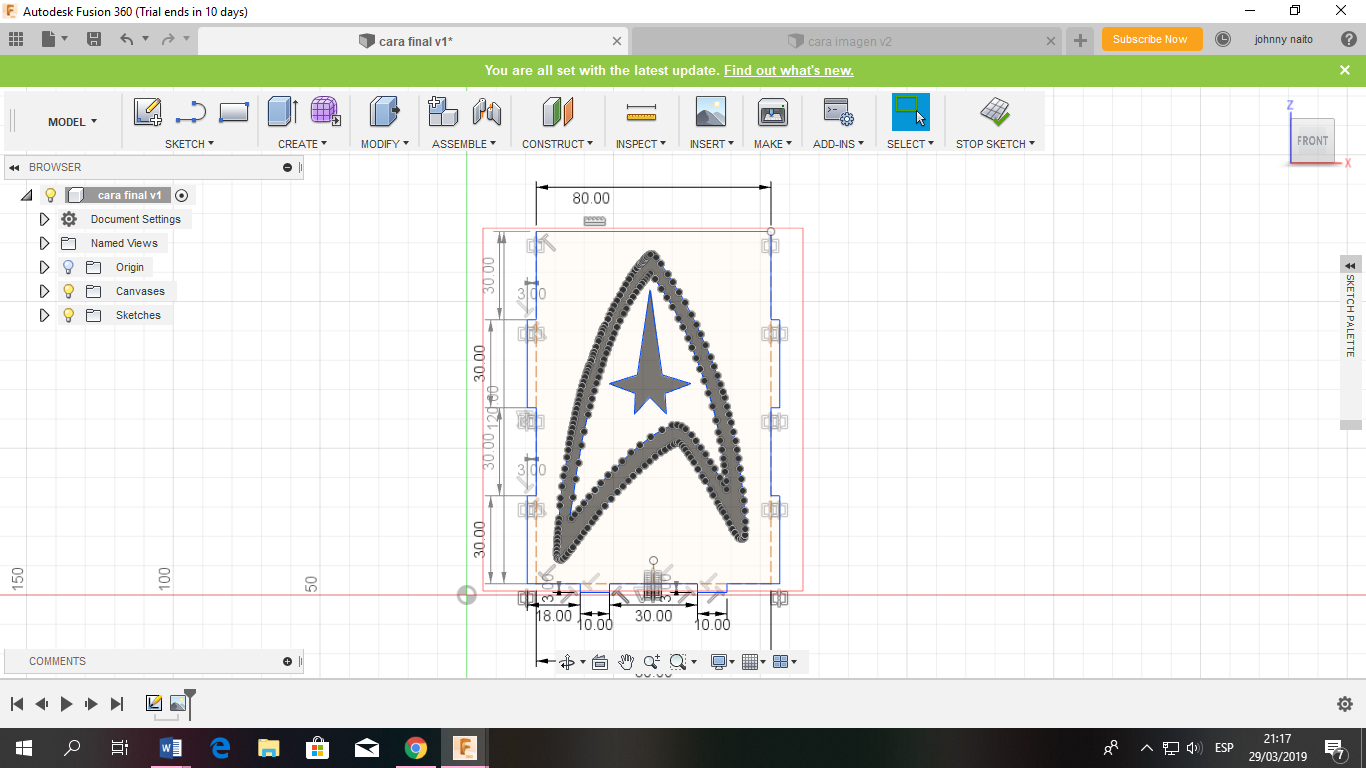1366x768 pixels.
Task: Expand the Named Views node
Action: pyautogui.click(x=44, y=243)
